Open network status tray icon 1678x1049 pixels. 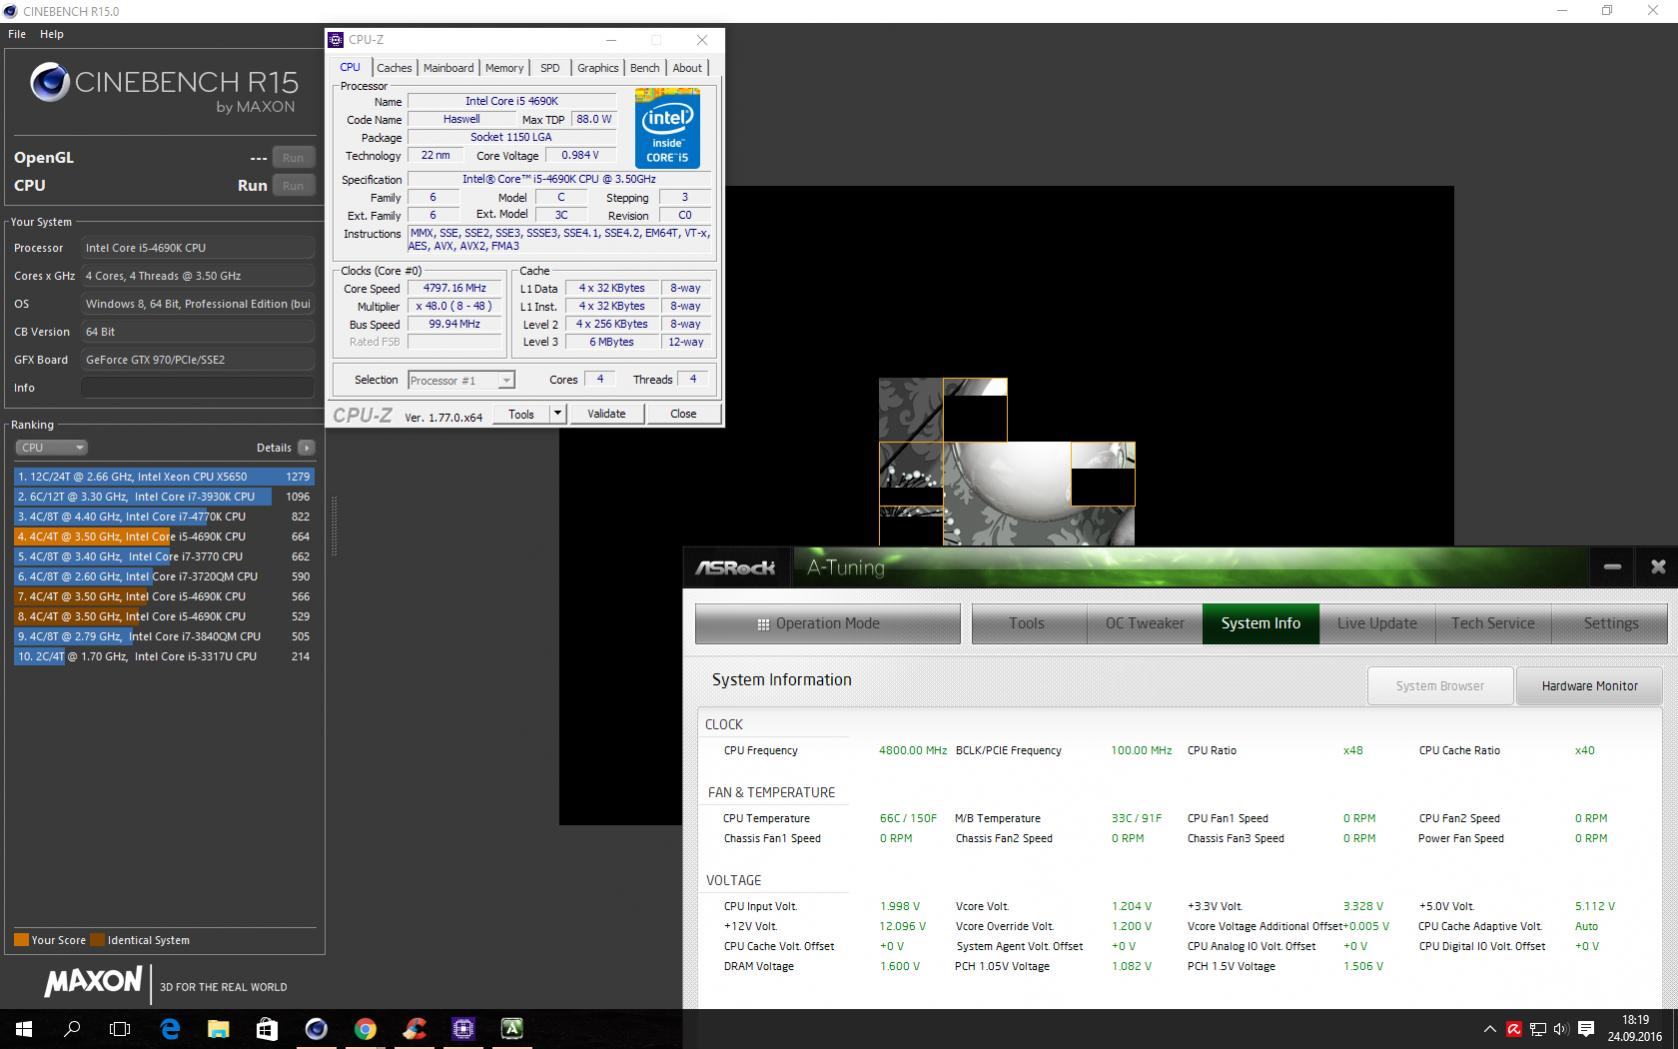[x=1538, y=1028]
